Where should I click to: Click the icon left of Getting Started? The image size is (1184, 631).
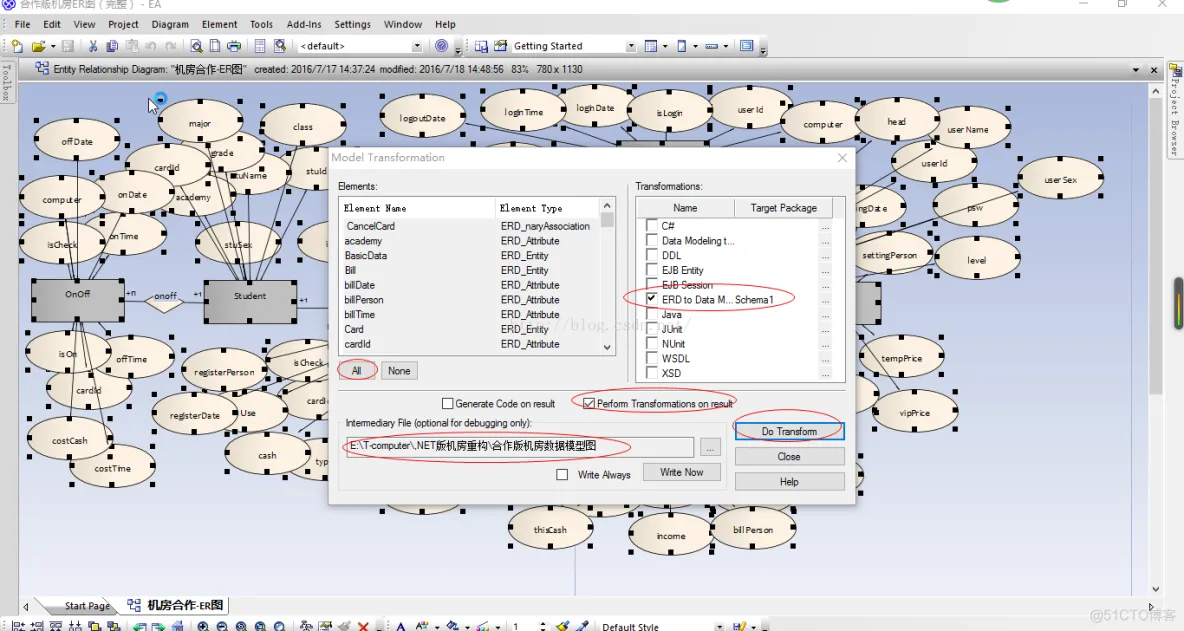tap(501, 46)
